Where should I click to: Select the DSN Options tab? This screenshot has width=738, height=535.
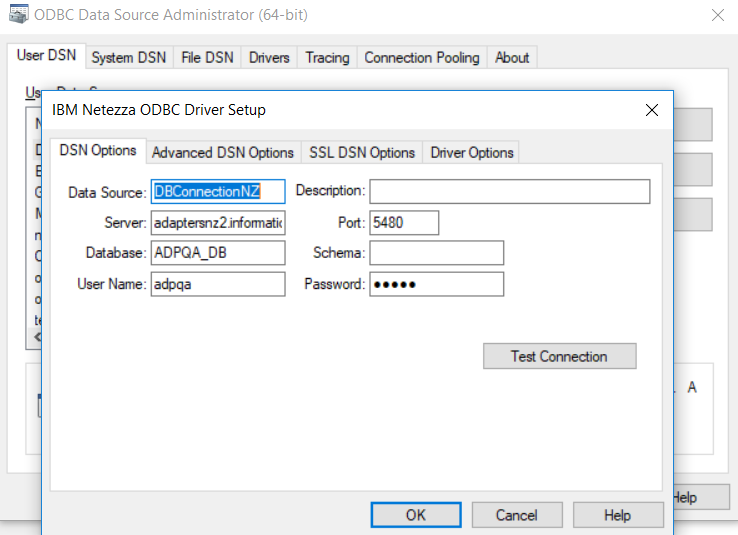pos(98,151)
